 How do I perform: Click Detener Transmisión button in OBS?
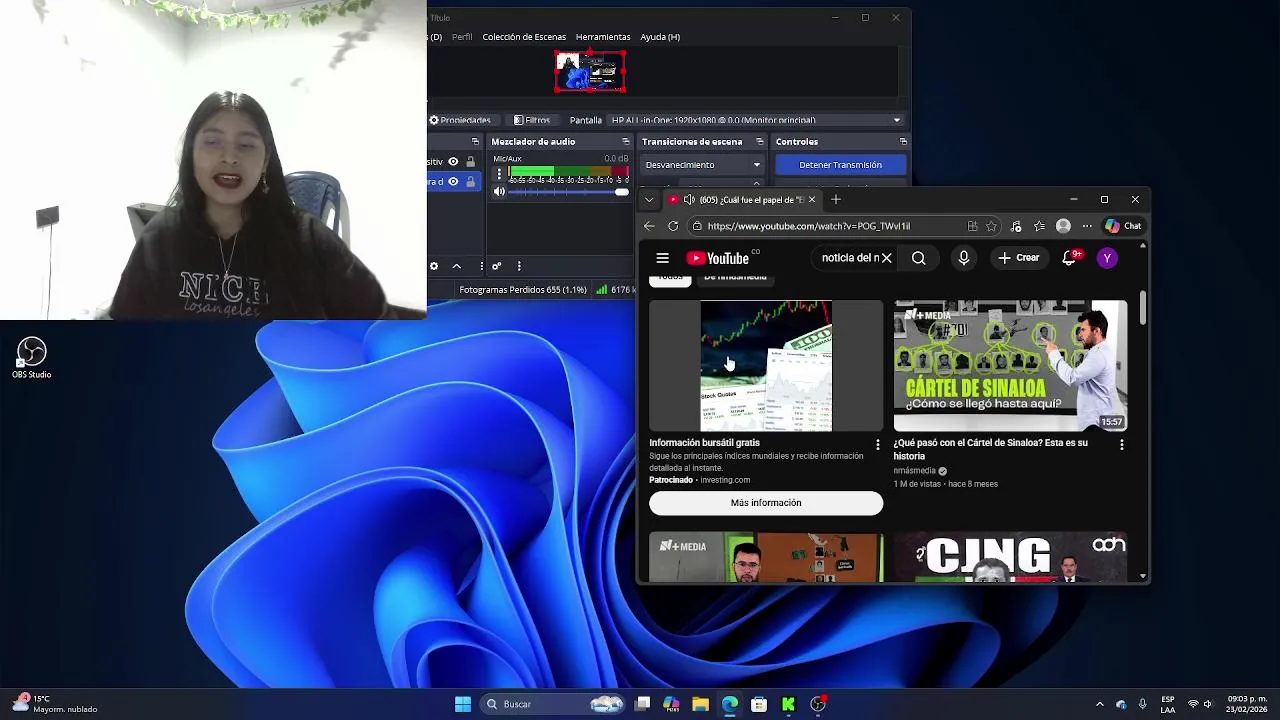(840, 165)
